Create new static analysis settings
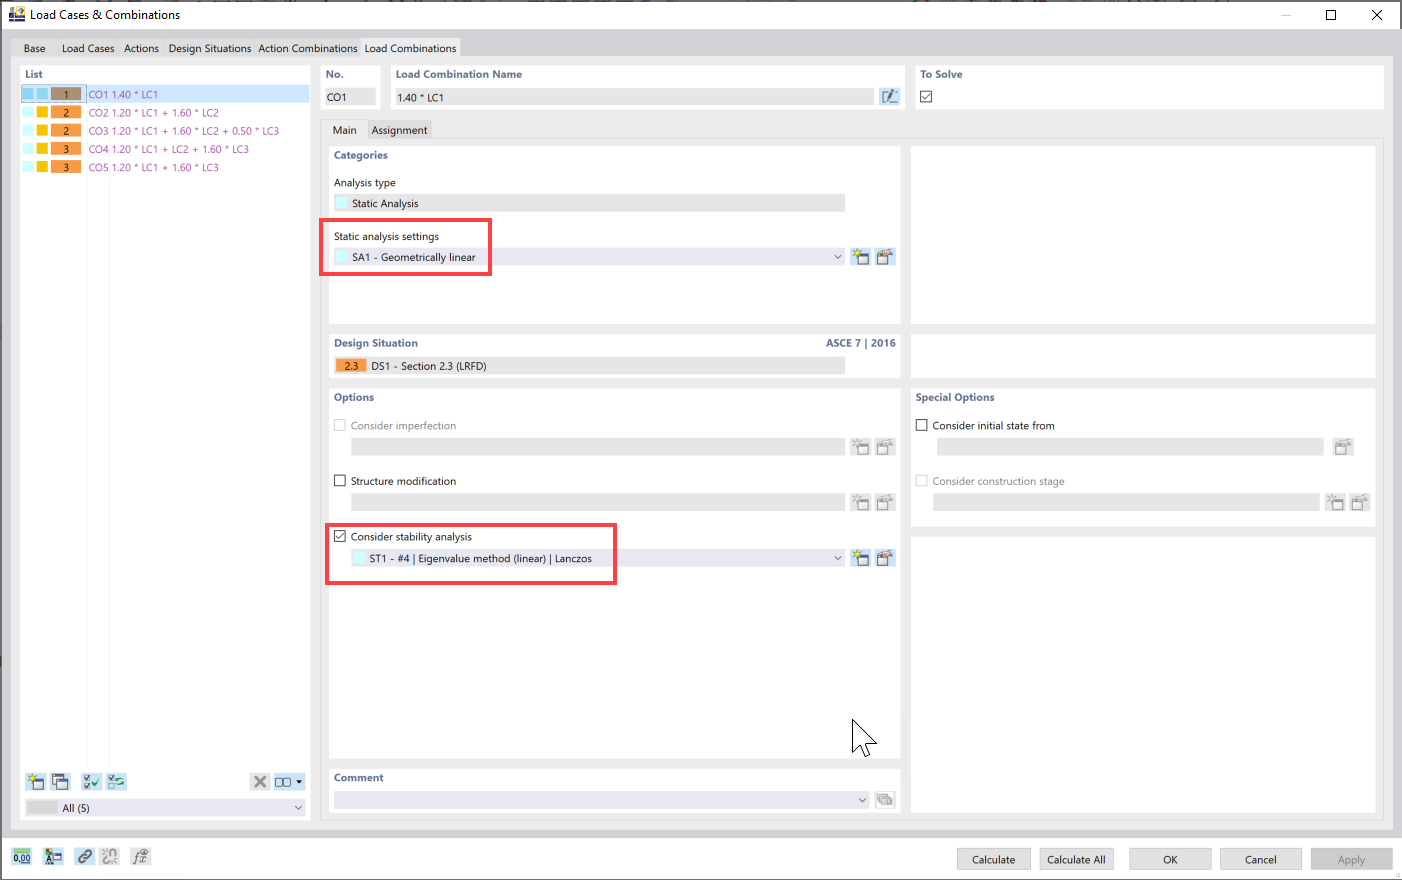 click(861, 256)
